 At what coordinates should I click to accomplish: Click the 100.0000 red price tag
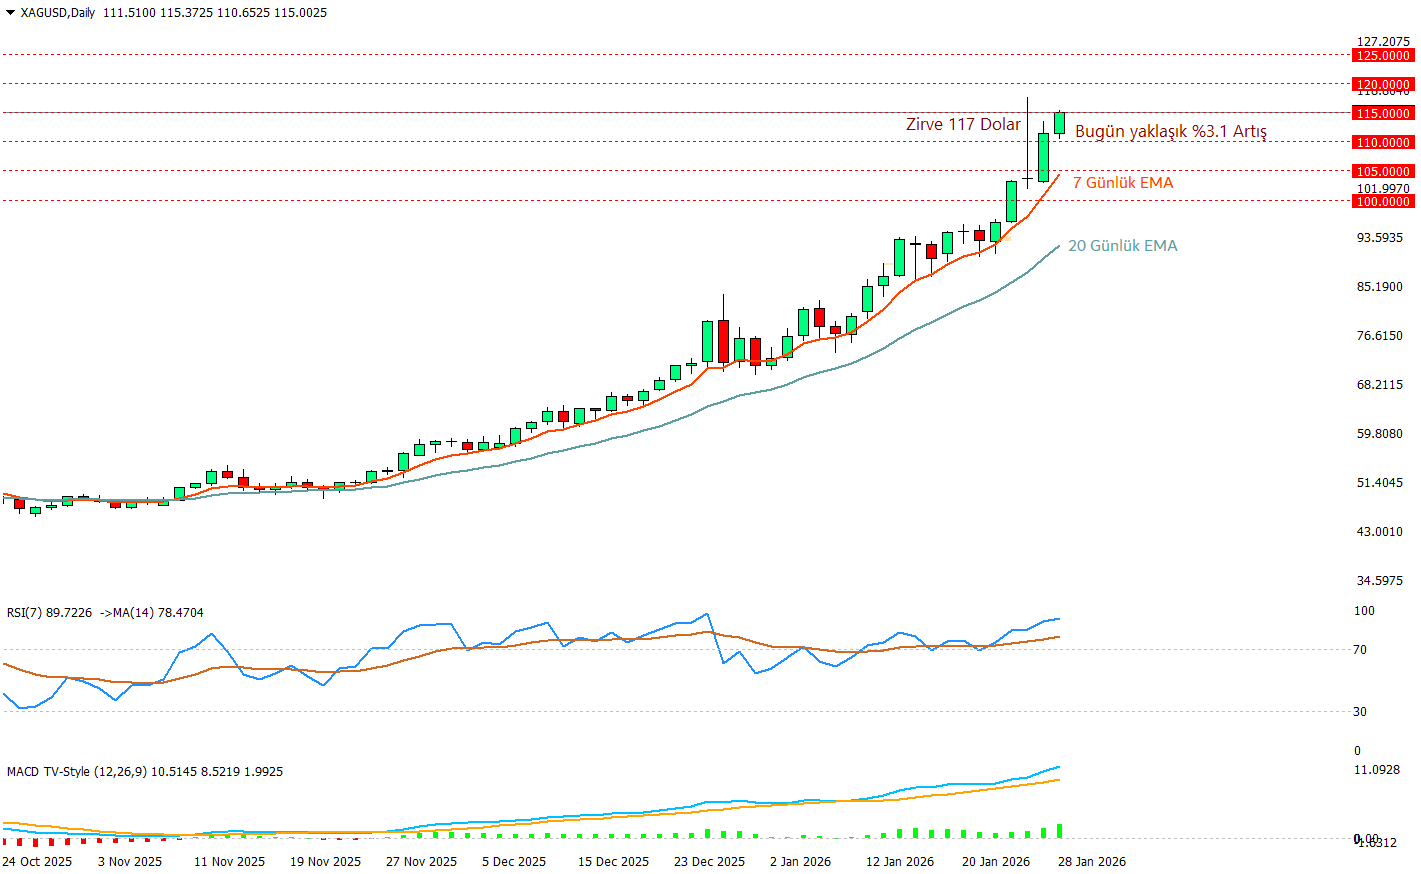coord(1382,202)
